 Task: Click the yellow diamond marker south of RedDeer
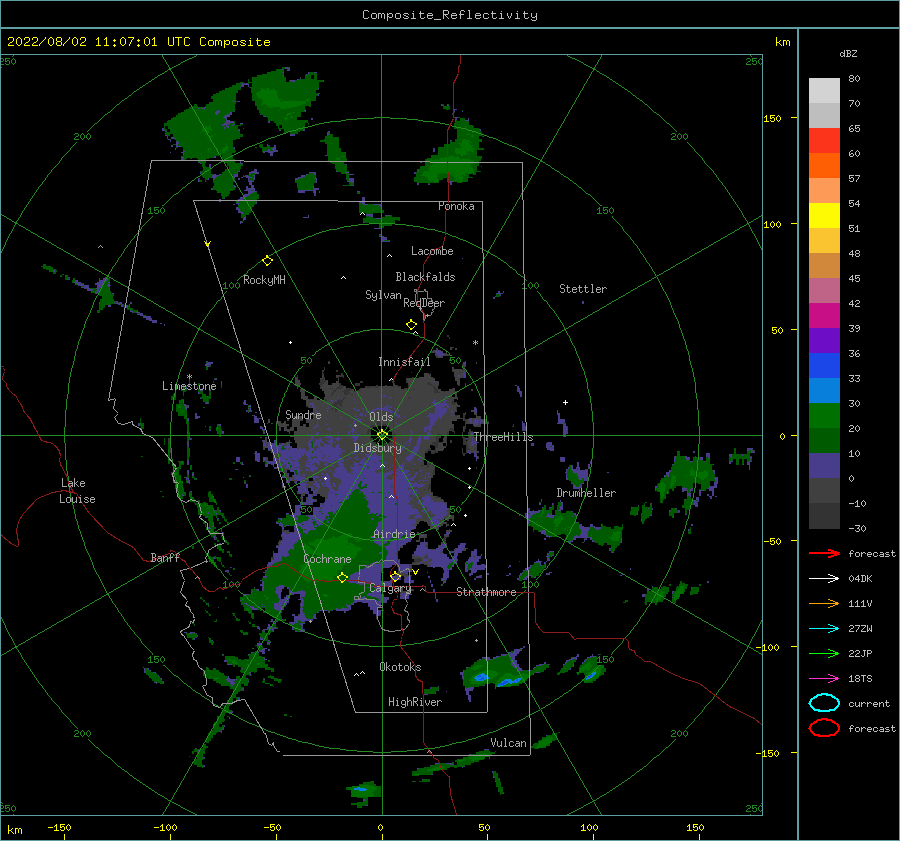pyautogui.click(x=412, y=325)
